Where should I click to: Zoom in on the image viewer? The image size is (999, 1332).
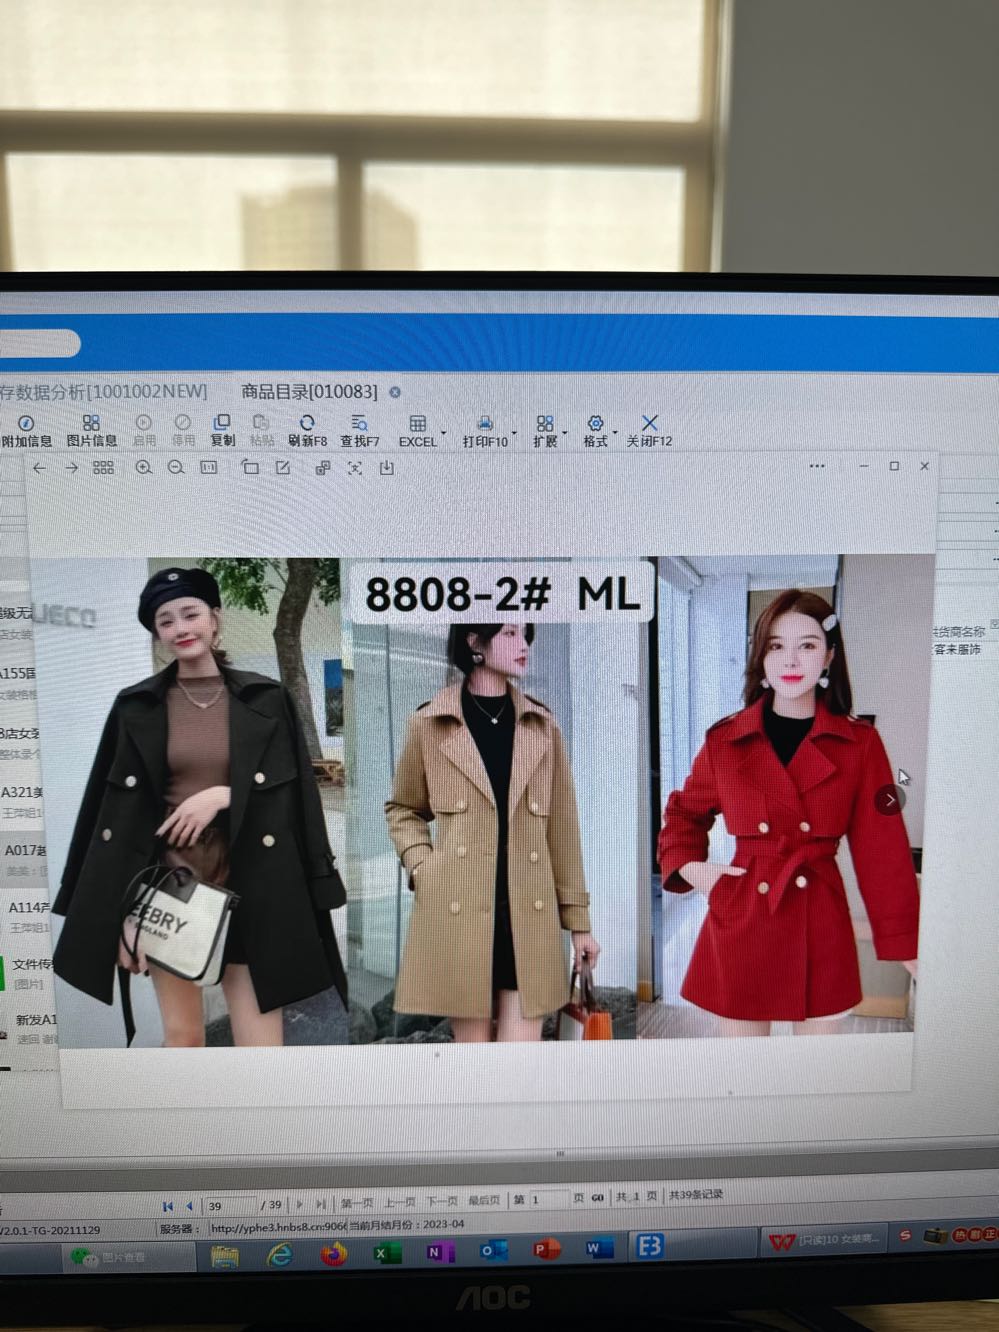[x=144, y=468]
